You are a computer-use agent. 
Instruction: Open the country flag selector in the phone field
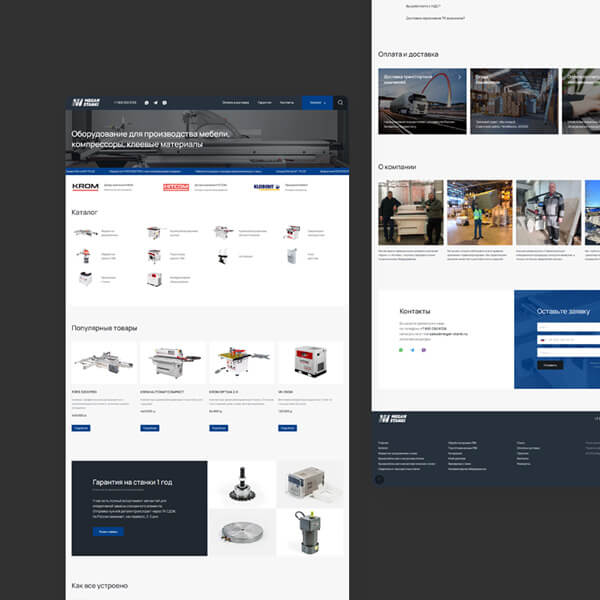tap(542, 340)
